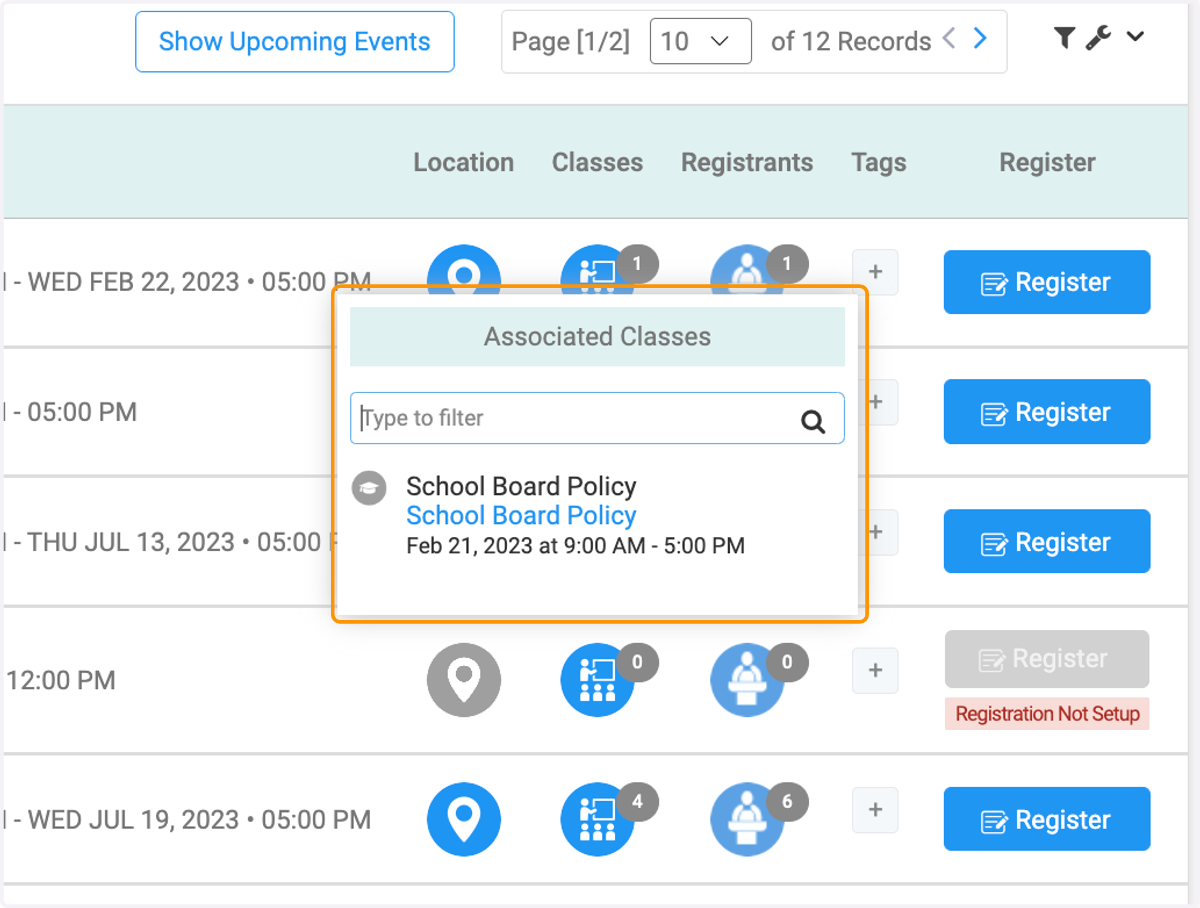Click the Type to filter input field
Screen dimensions: 1200x908
click(597, 418)
